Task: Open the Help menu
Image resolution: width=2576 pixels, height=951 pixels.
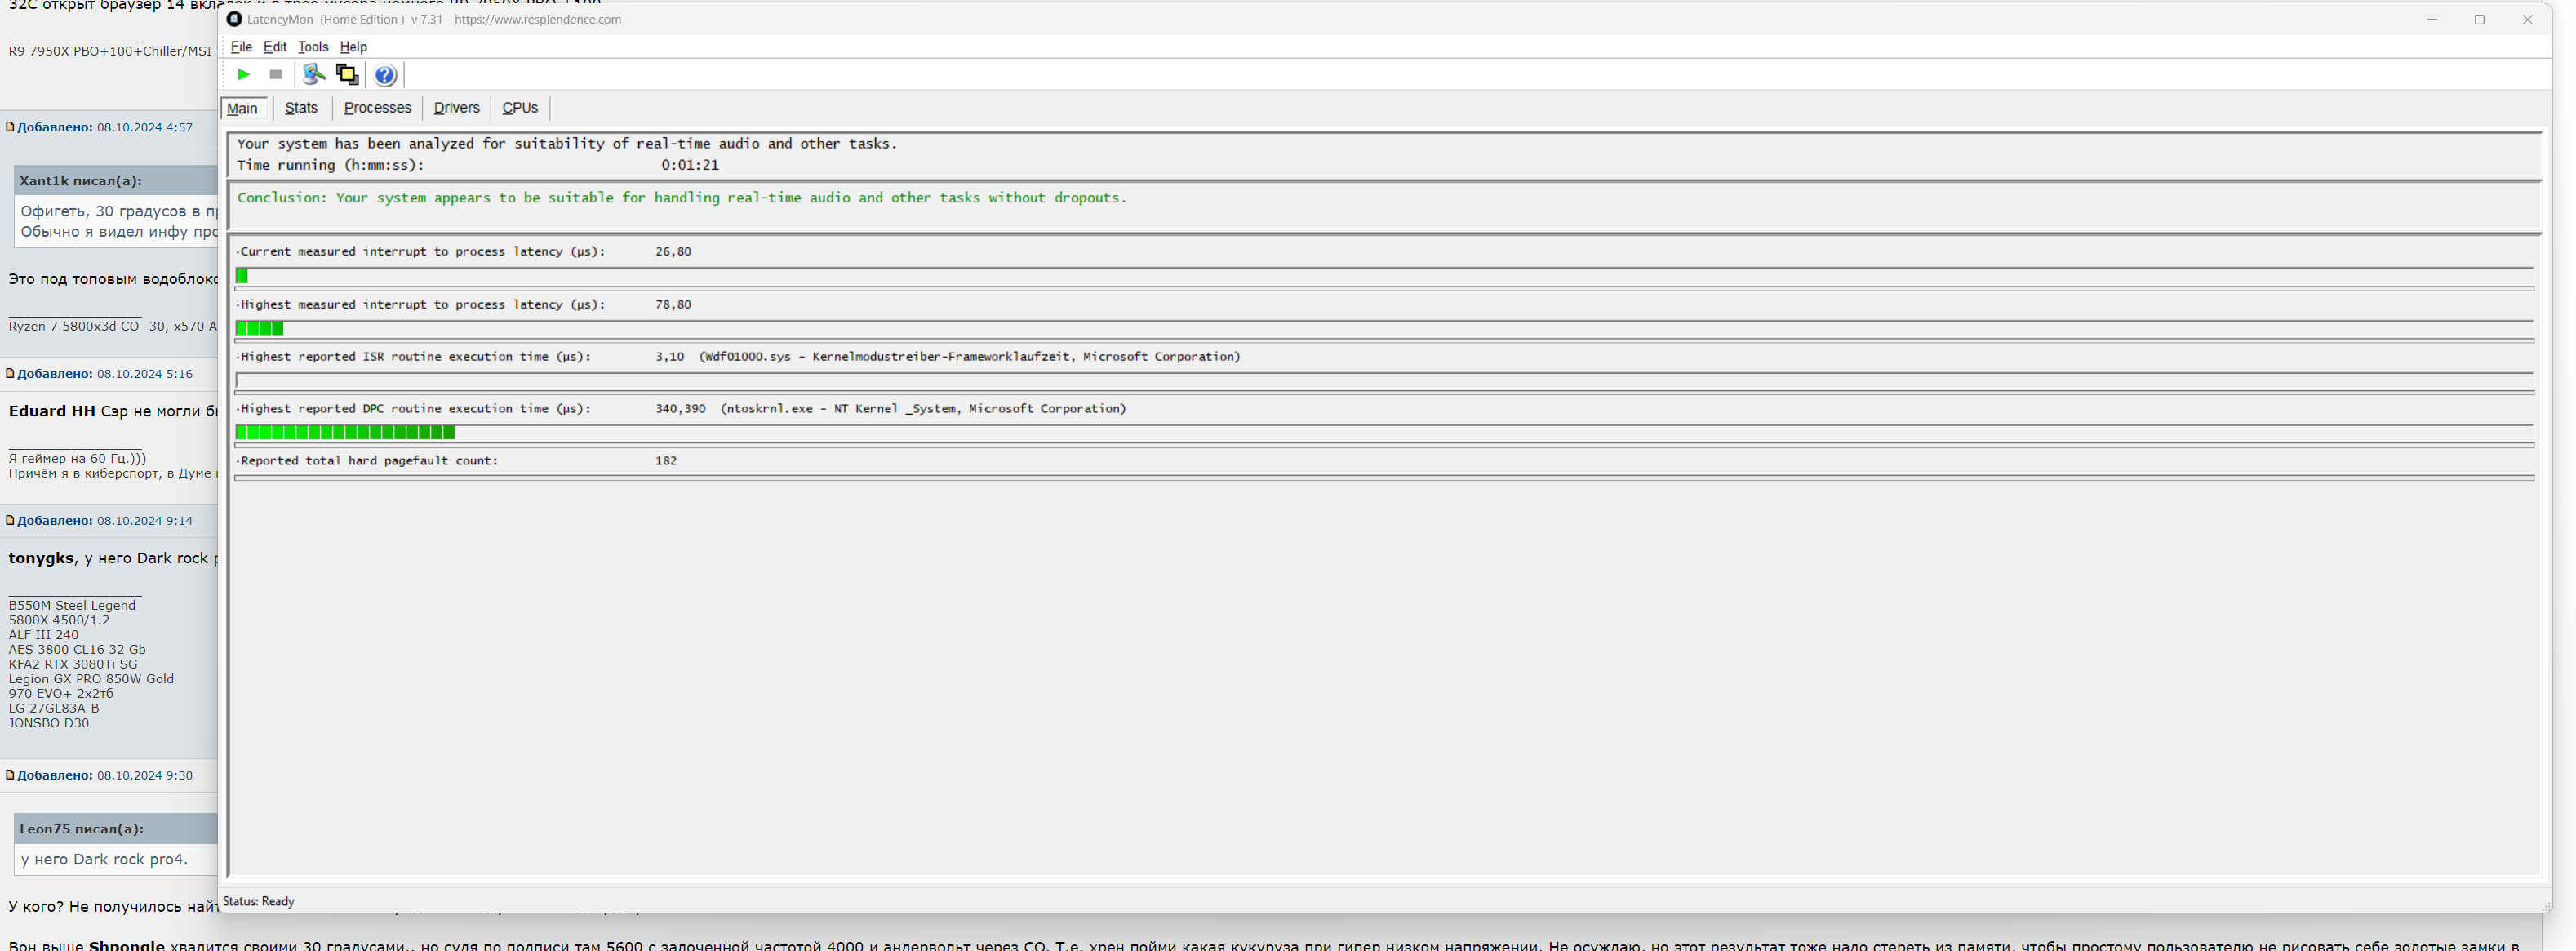Action: point(353,47)
